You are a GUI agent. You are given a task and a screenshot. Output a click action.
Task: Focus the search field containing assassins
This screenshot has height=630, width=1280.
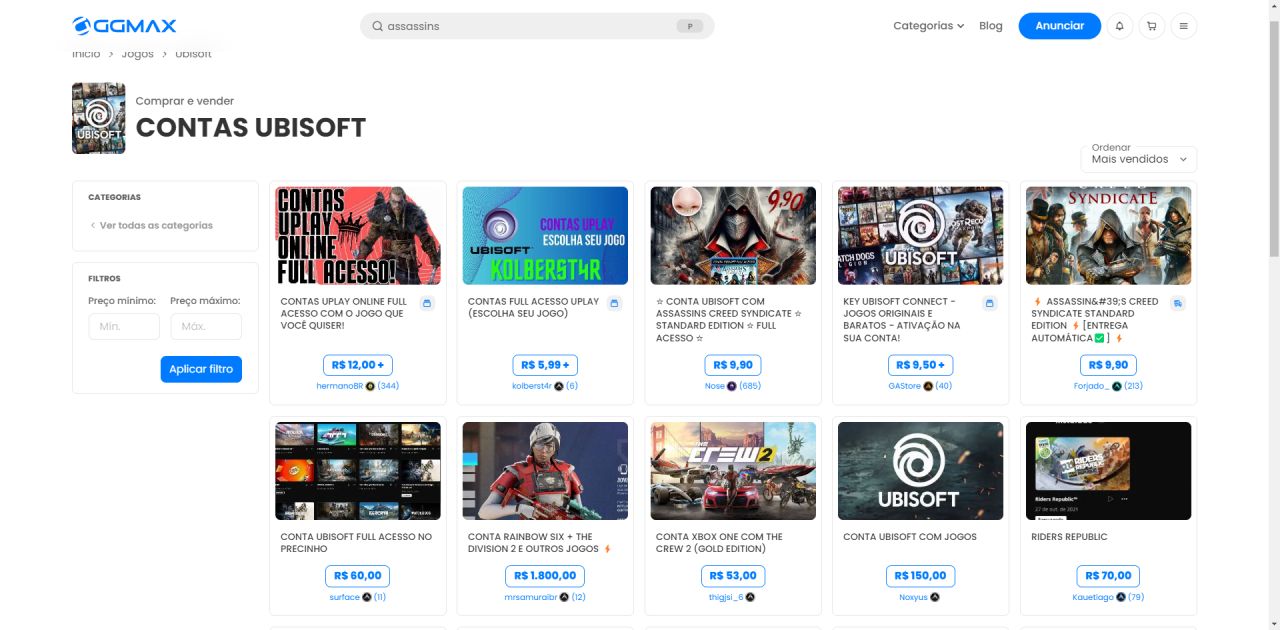537,26
